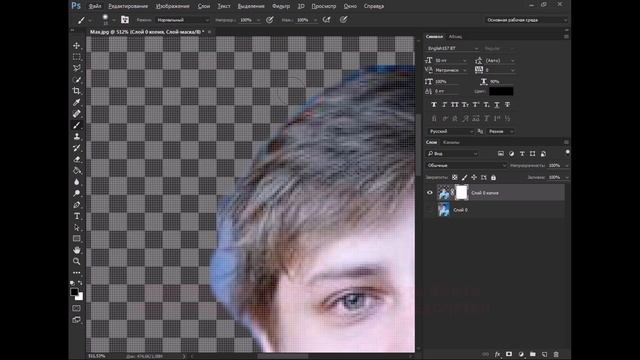Toggle Quick Mask mode
Image resolution: width=640 pixels, height=360 pixels.
click(76, 309)
